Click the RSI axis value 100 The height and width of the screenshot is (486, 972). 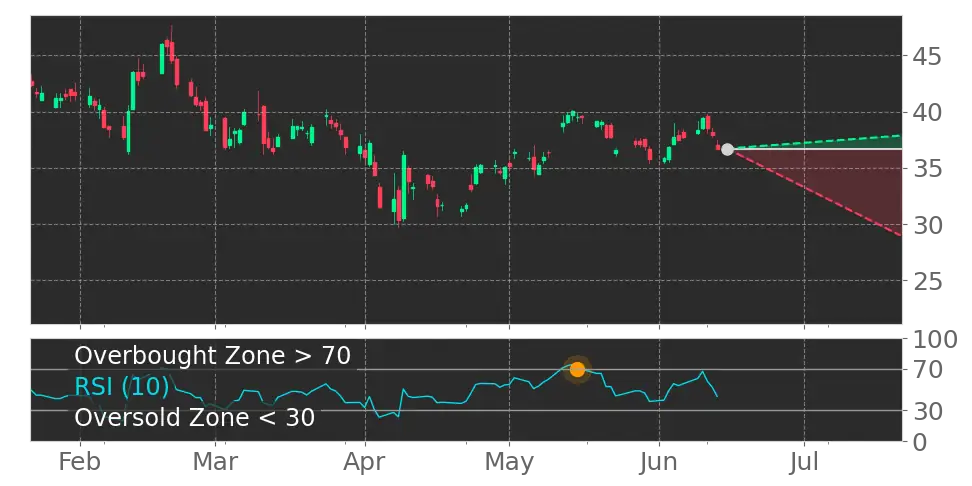935,340
